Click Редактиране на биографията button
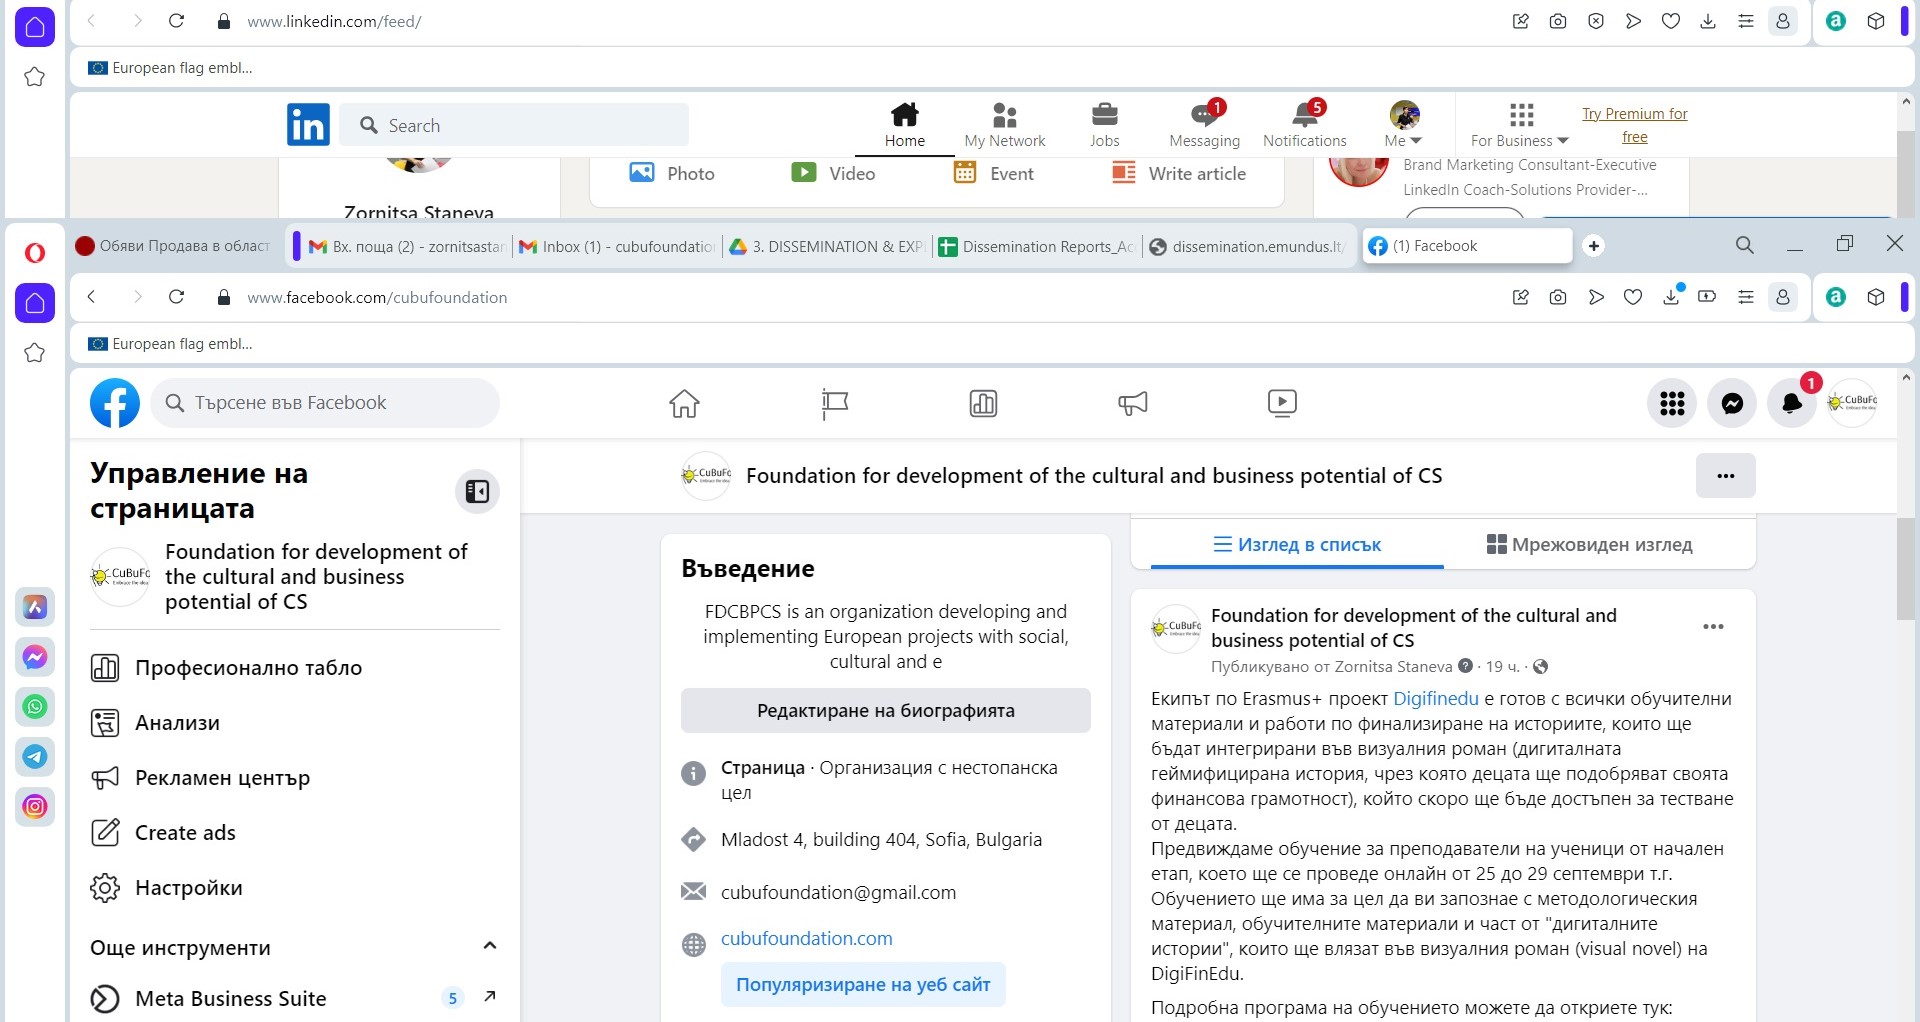The height and width of the screenshot is (1022, 1920). [x=885, y=710]
